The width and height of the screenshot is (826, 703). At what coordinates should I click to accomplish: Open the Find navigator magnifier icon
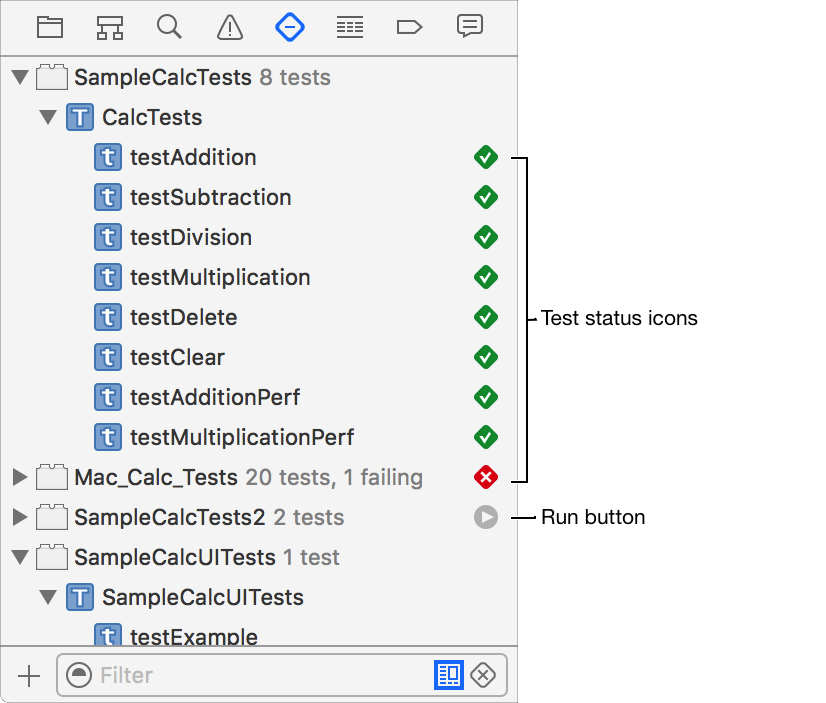coord(170,27)
